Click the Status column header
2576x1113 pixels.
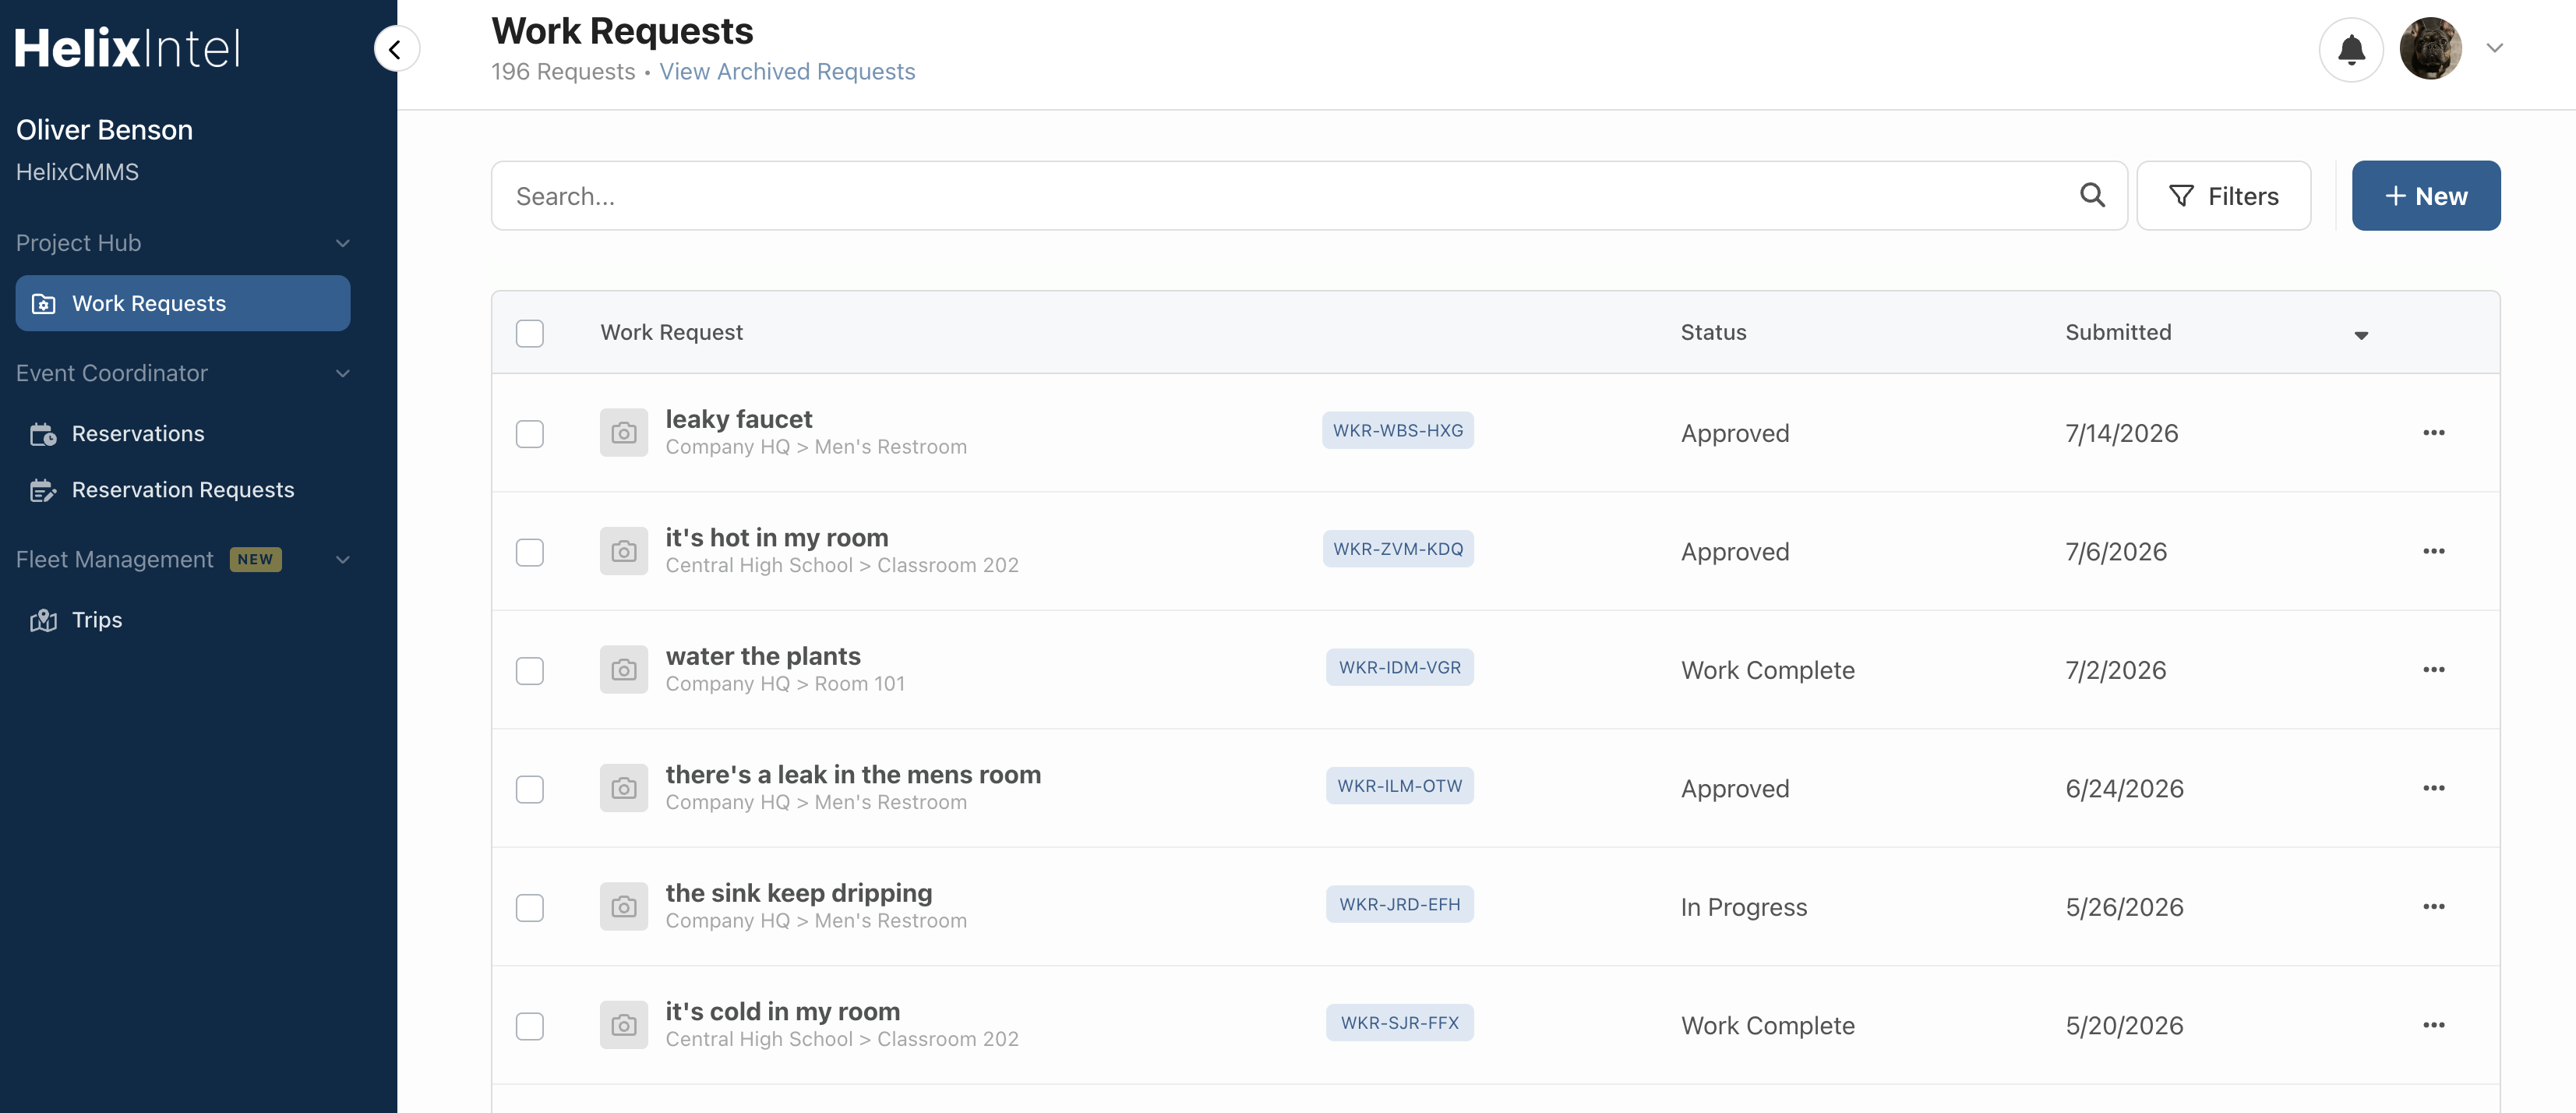1713,333
